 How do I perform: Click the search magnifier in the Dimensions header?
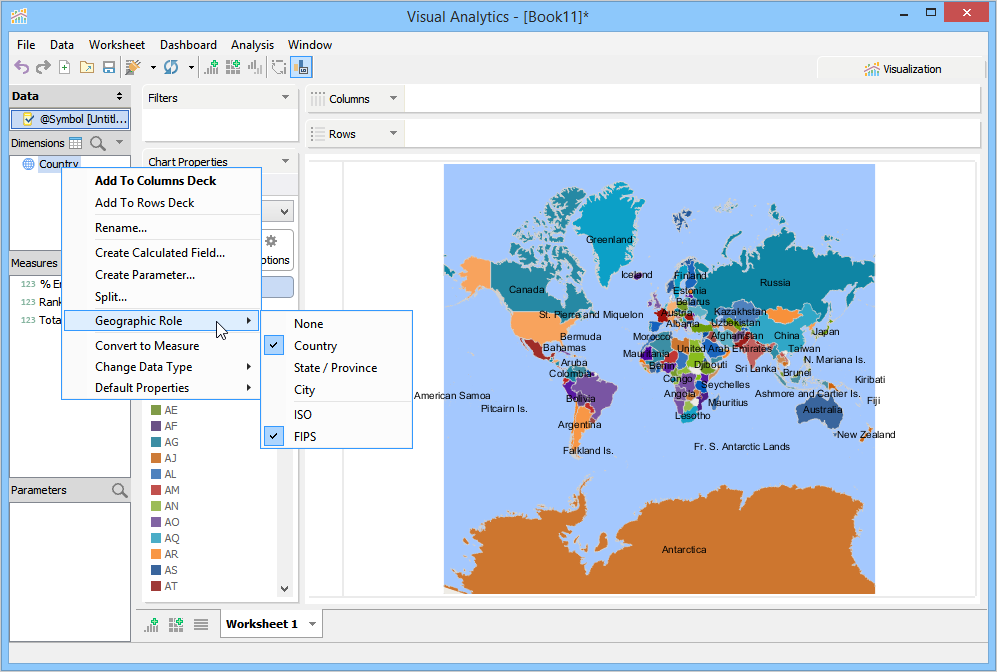click(x=97, y=143)
